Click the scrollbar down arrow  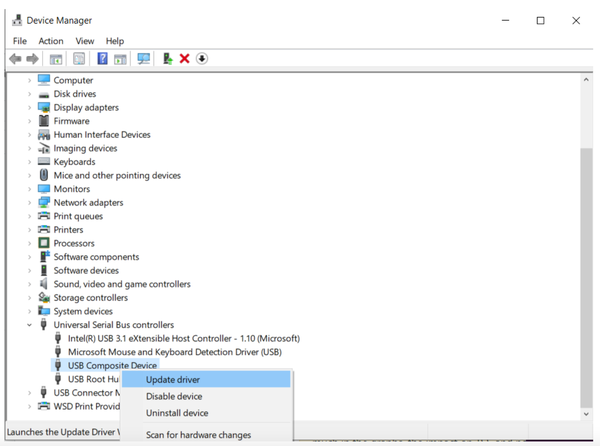[586, 414]
